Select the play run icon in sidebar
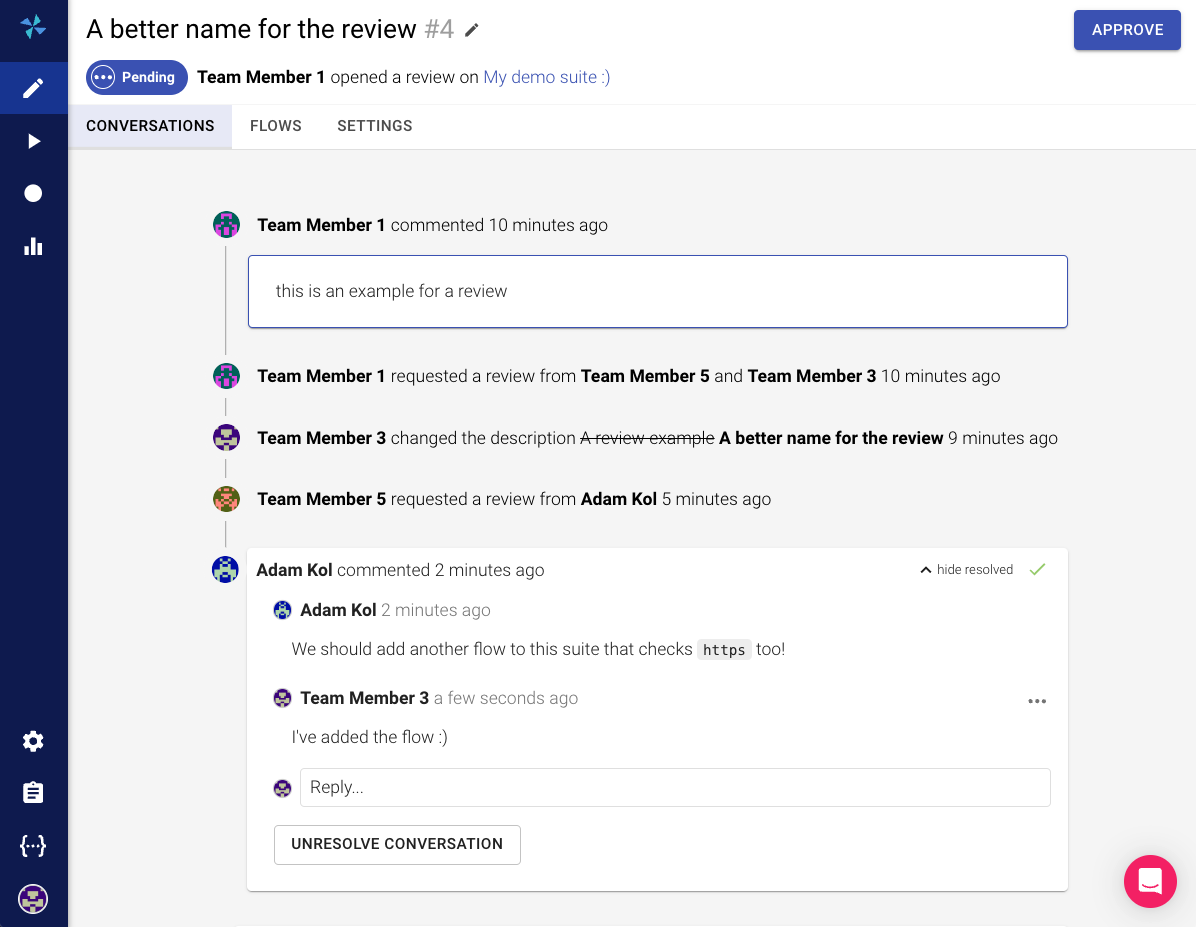1196x927 pixels. (x=33, y=141)
